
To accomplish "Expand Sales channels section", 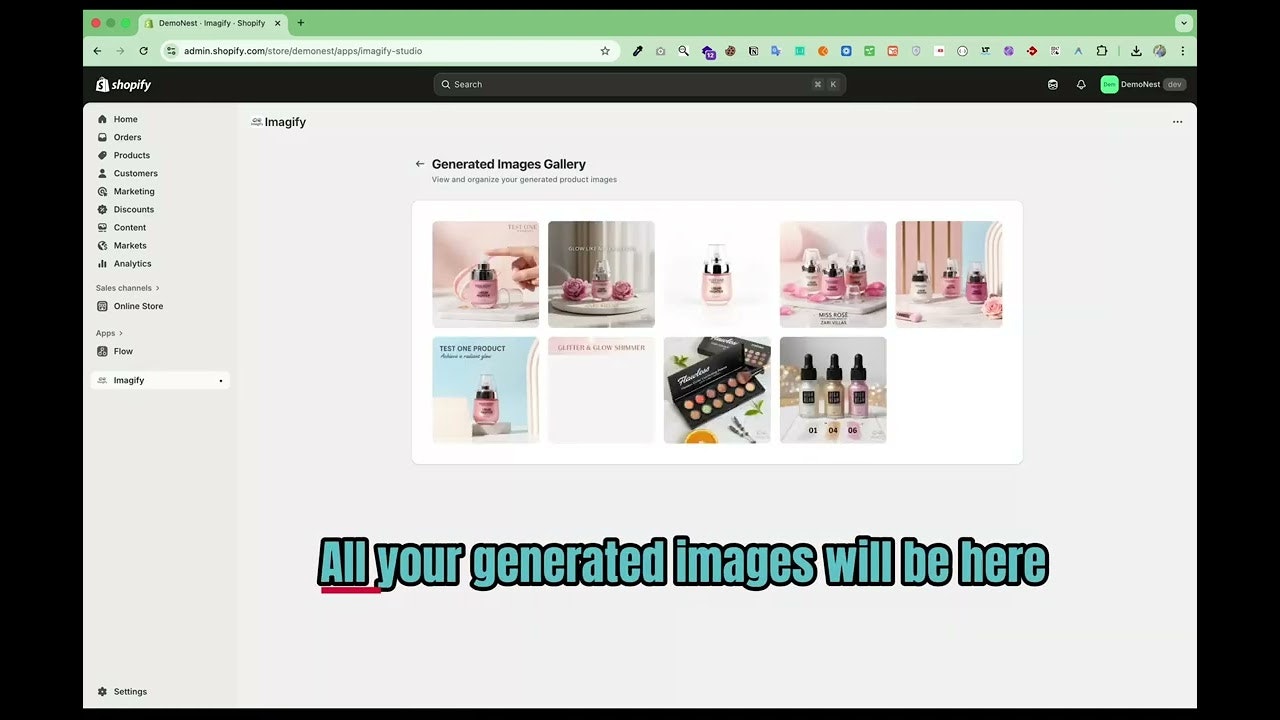I will tap(126, 287).
